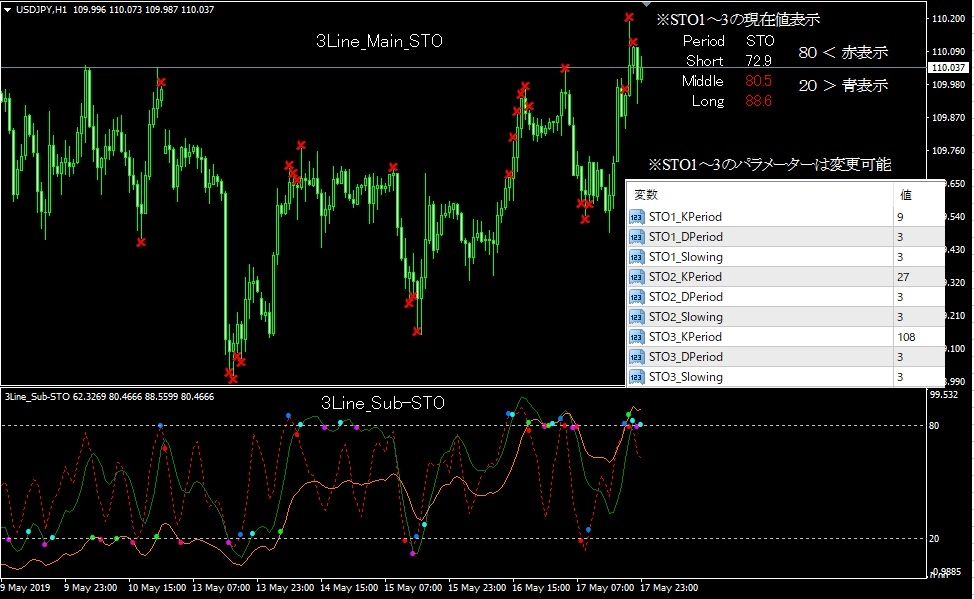Click the red Middle STO value 80.5
The image size is (974, 599).
tap(758, 81)
